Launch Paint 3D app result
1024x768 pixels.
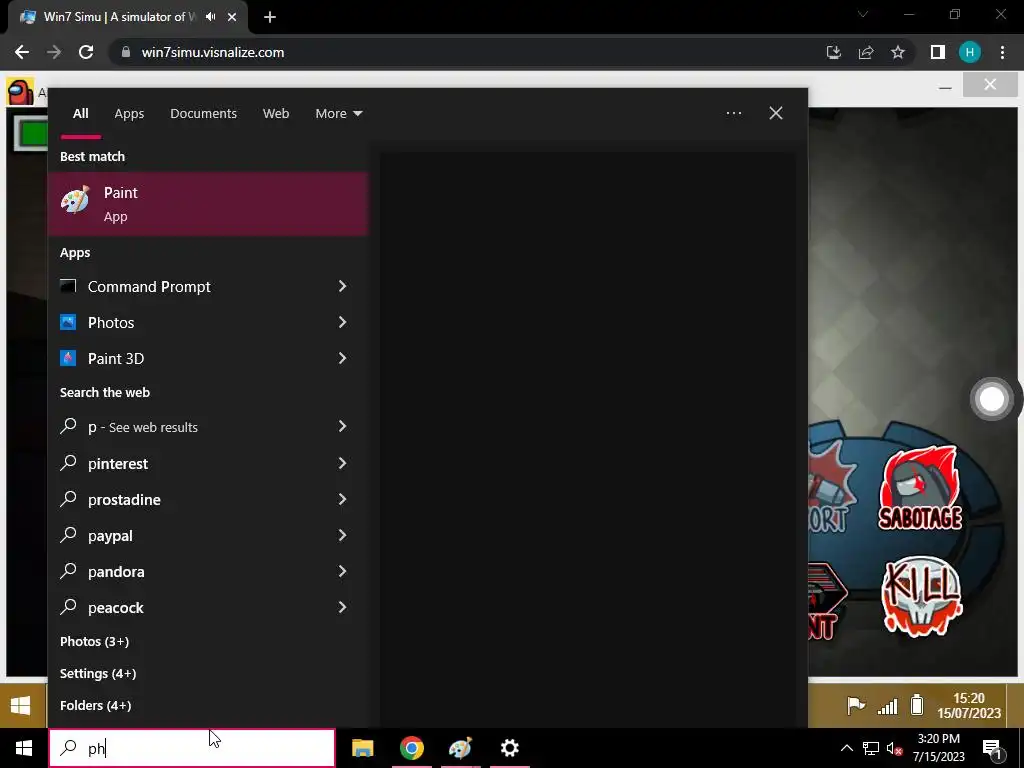pos(116,359)
